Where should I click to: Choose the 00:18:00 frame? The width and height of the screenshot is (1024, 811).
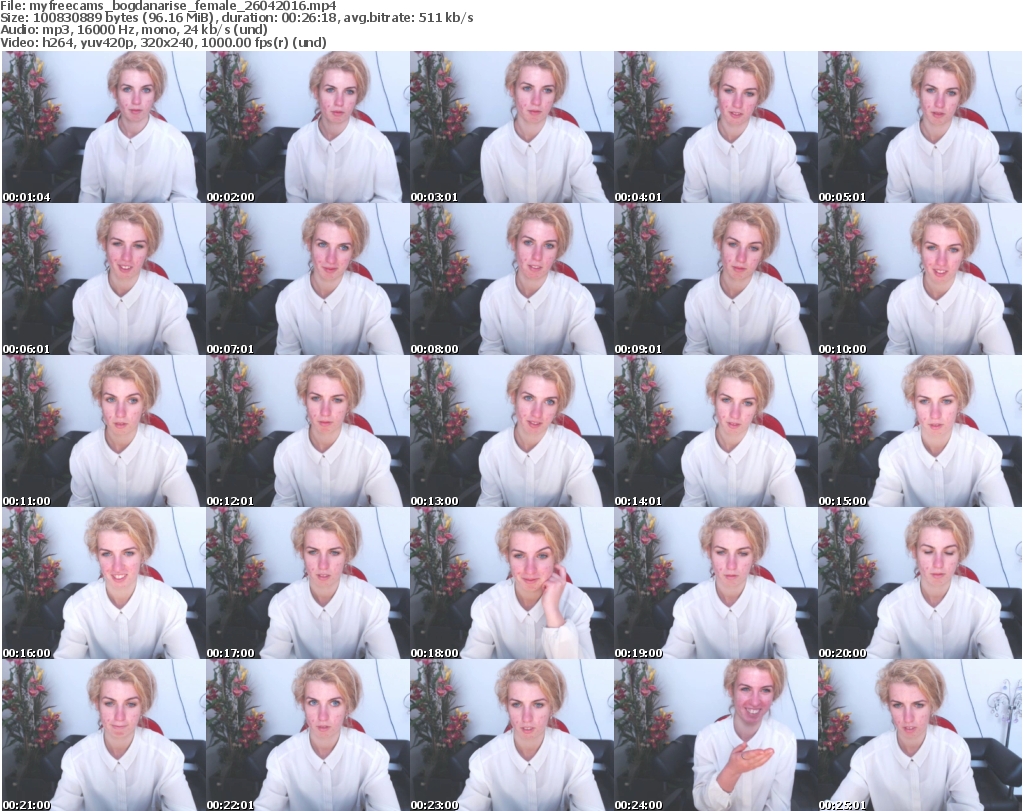click(511, 583)
